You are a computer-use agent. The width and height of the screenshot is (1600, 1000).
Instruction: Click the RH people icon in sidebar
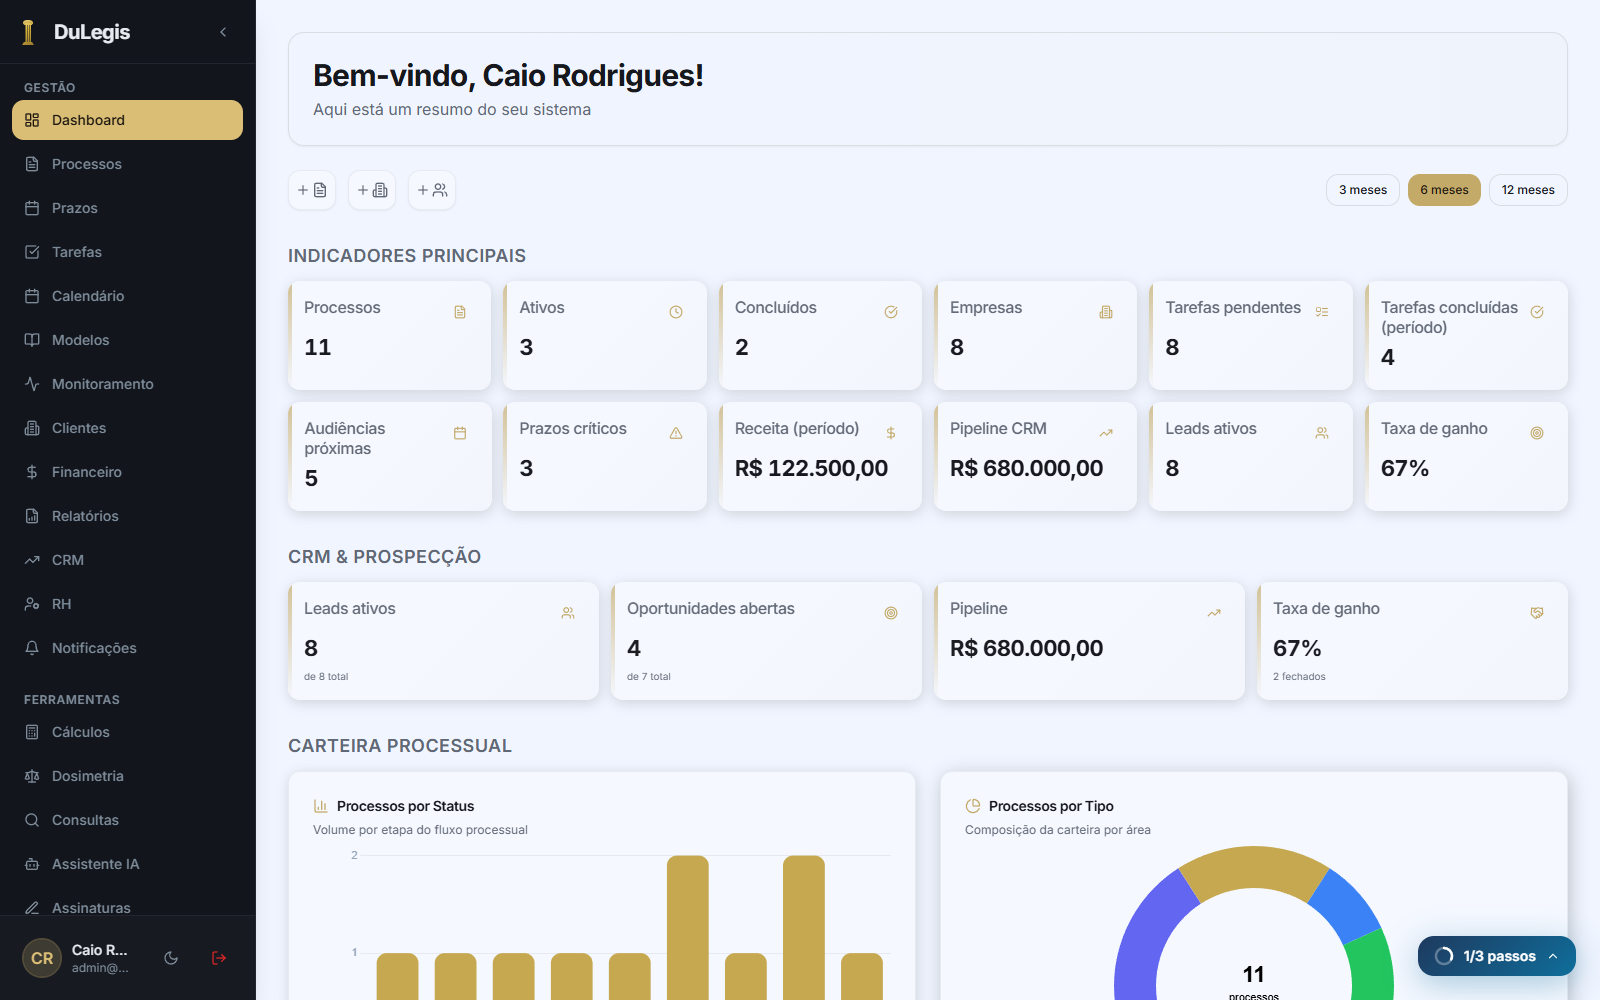point(32,604)
